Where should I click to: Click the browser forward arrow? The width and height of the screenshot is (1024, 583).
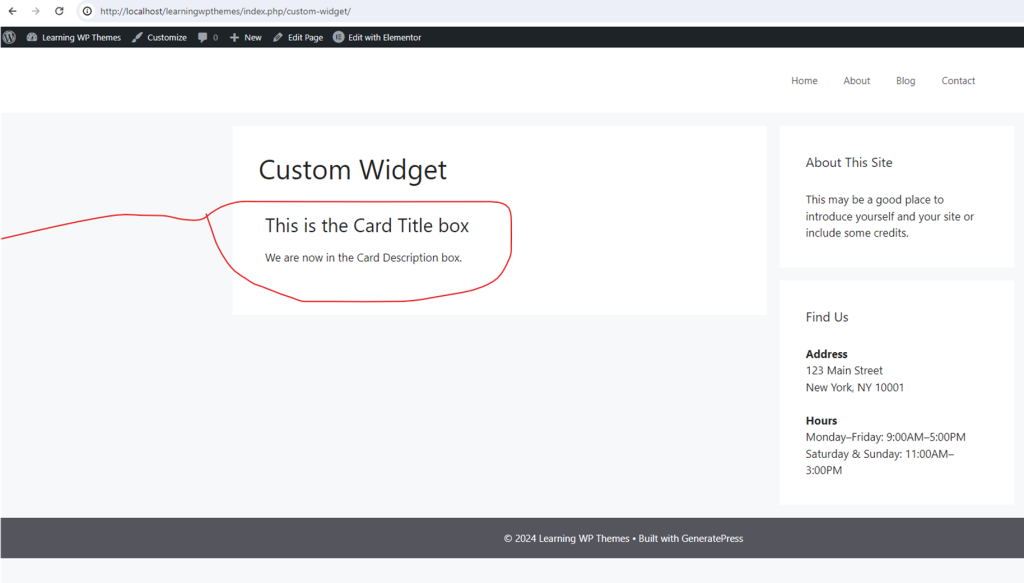(35, 12)
